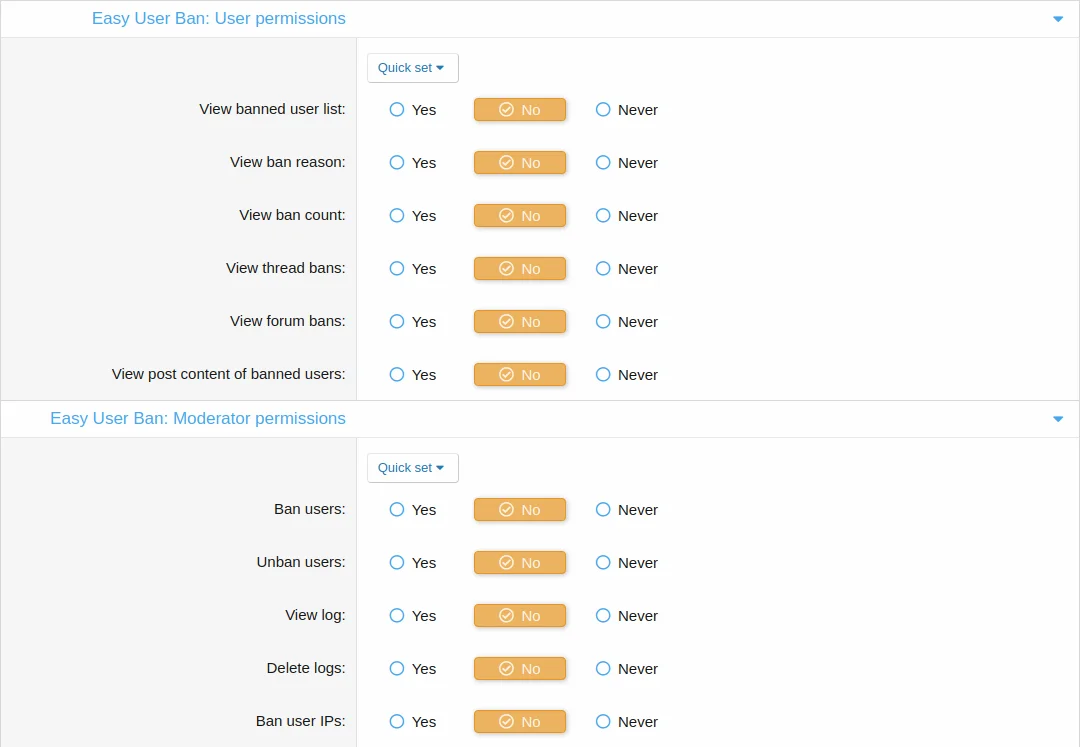Screen dimensions: 1080x747
Task: Open Quick set dropdown for moderator permissions
Action: pos(412,468)
